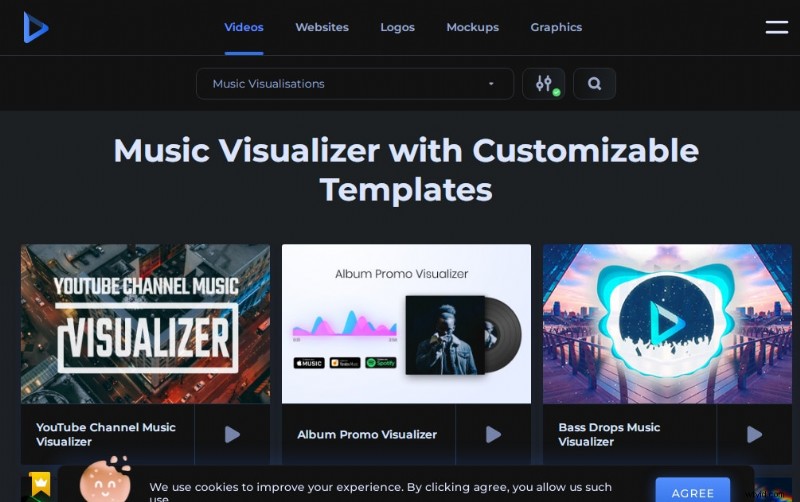Screen dimensions: 800x502
Task: Open the Mockups tab
Action: click(x=472, y=27)
